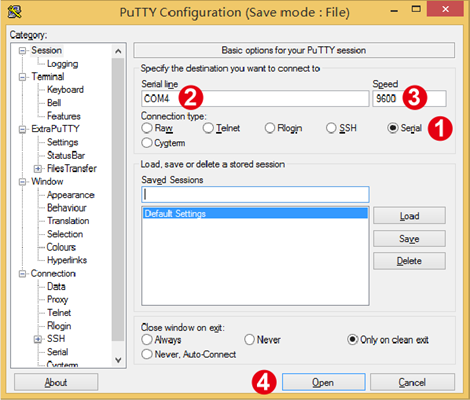Image resolution: width=470 pixels, height=400 pixels.
Task: Open the Proxy category
Action: (58, 299)
